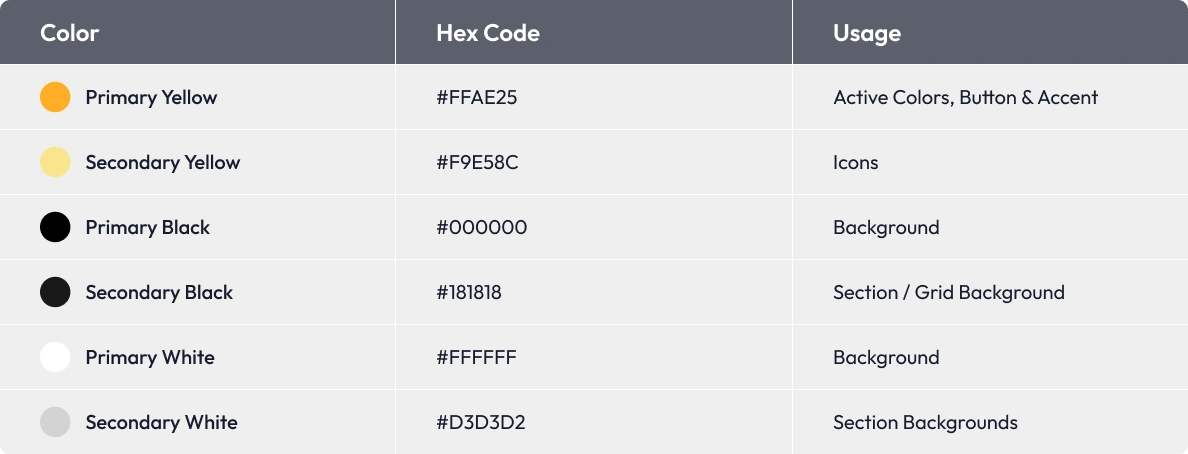Click the Hex Code column header

487,33
